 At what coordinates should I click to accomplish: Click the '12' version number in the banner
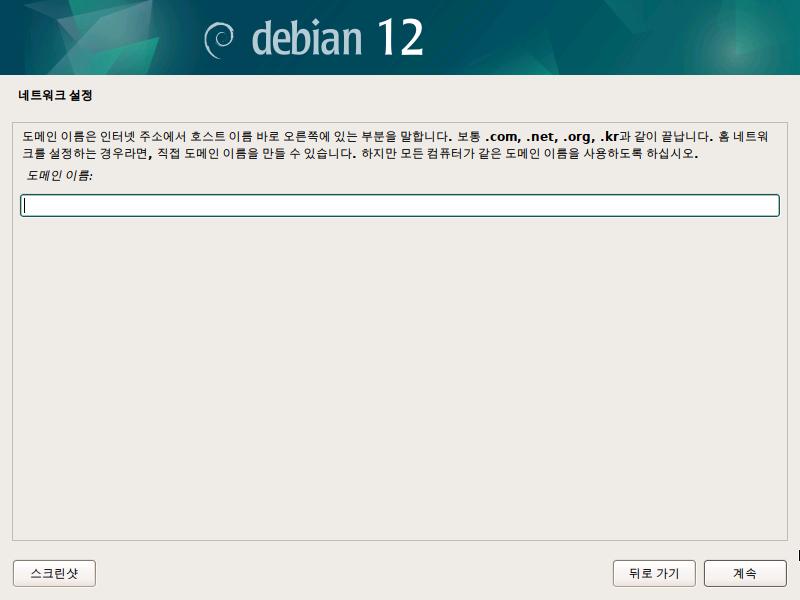coord(401,37)
